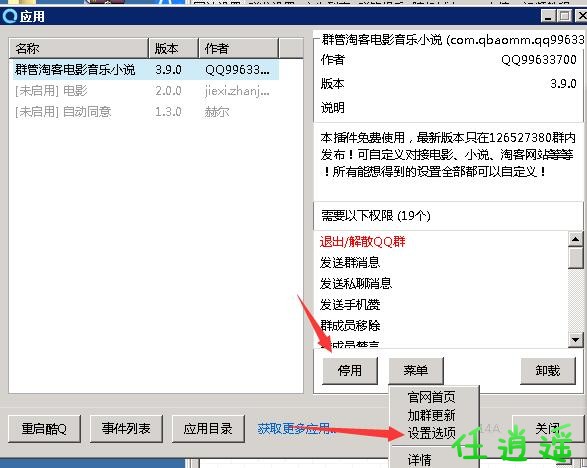Choose 设置选项 from the popup menu
This screenshot has height=468, width=587.
[x=432, y=433]
